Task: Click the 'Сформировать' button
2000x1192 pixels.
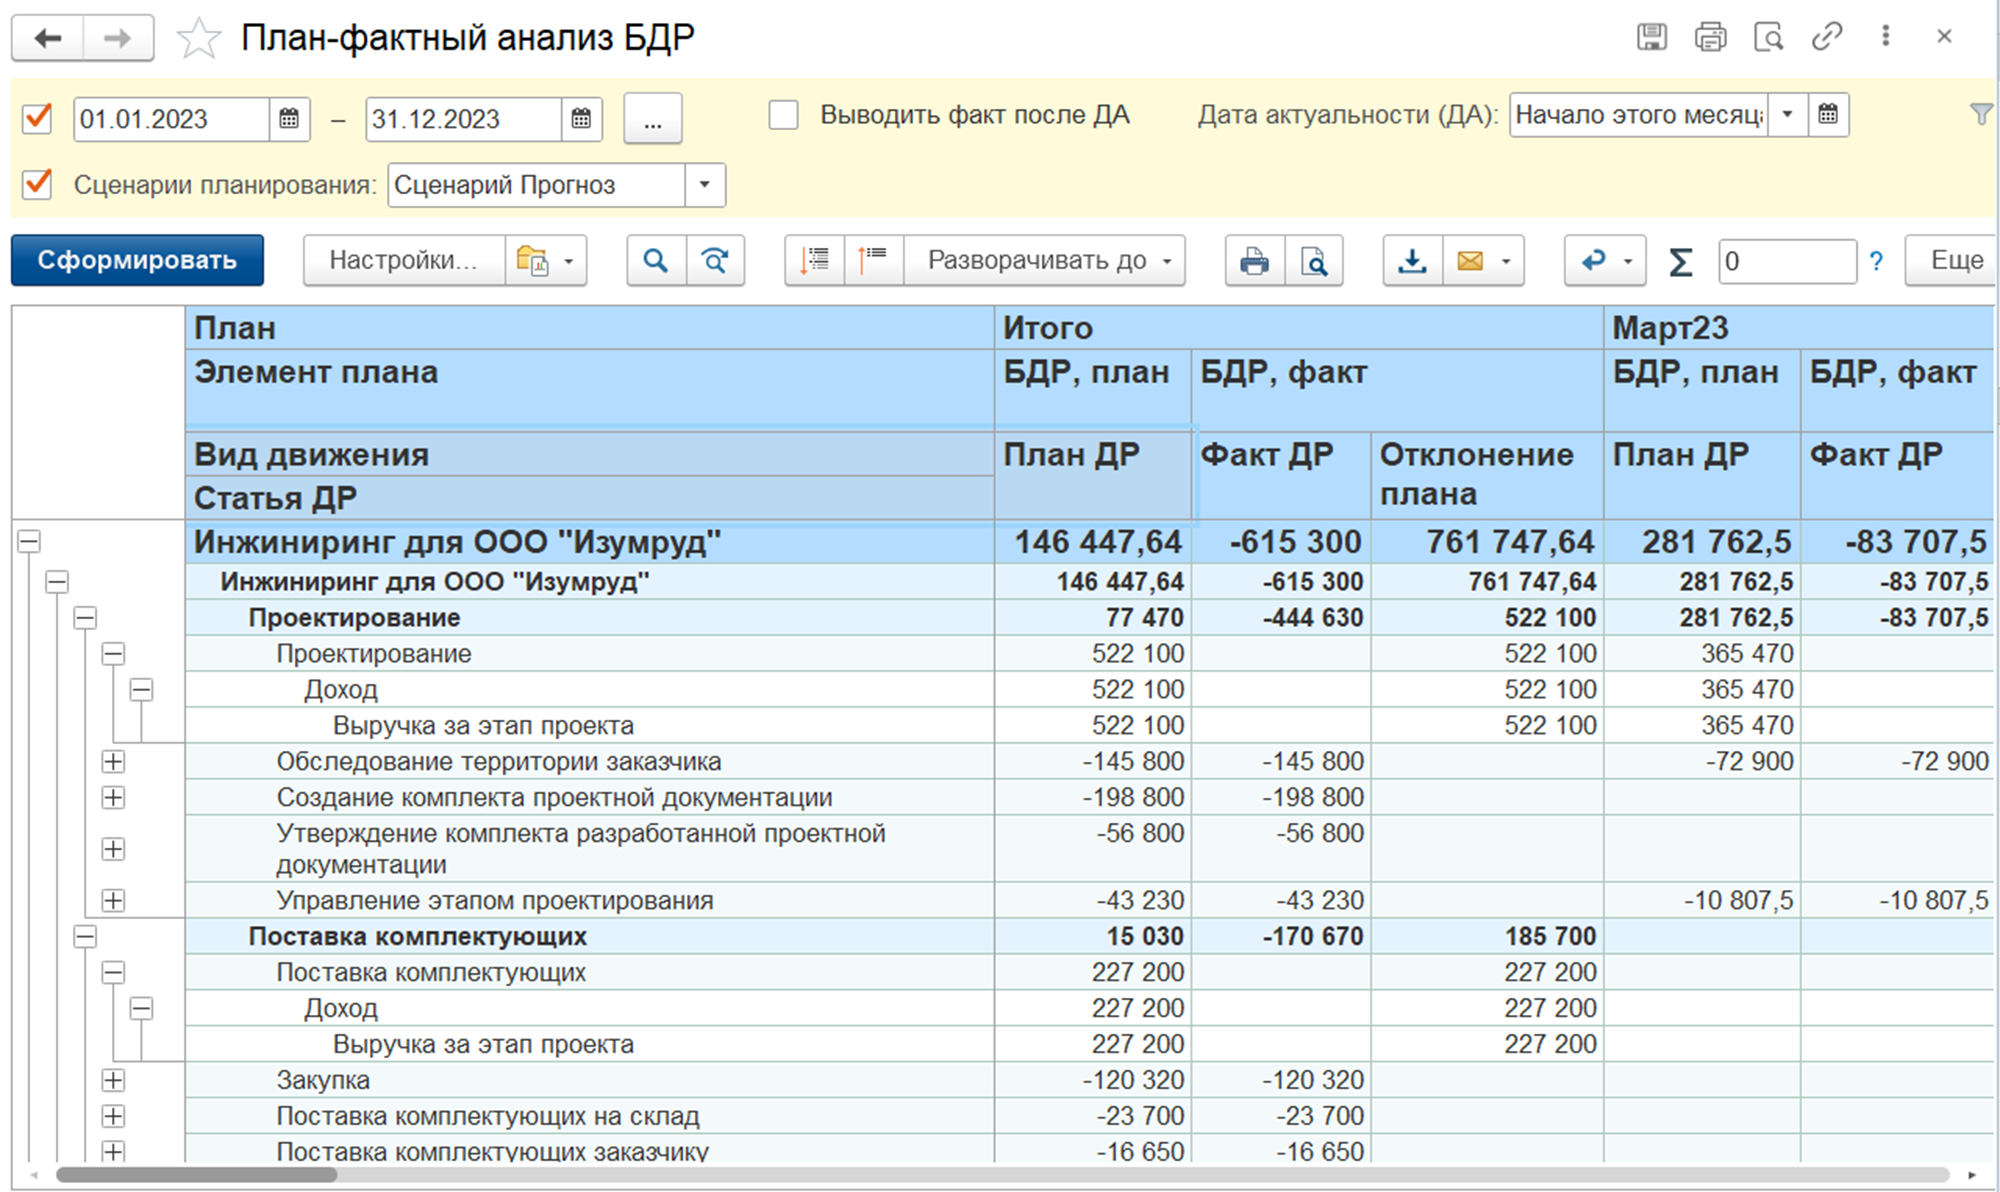Action: [137, 261]
